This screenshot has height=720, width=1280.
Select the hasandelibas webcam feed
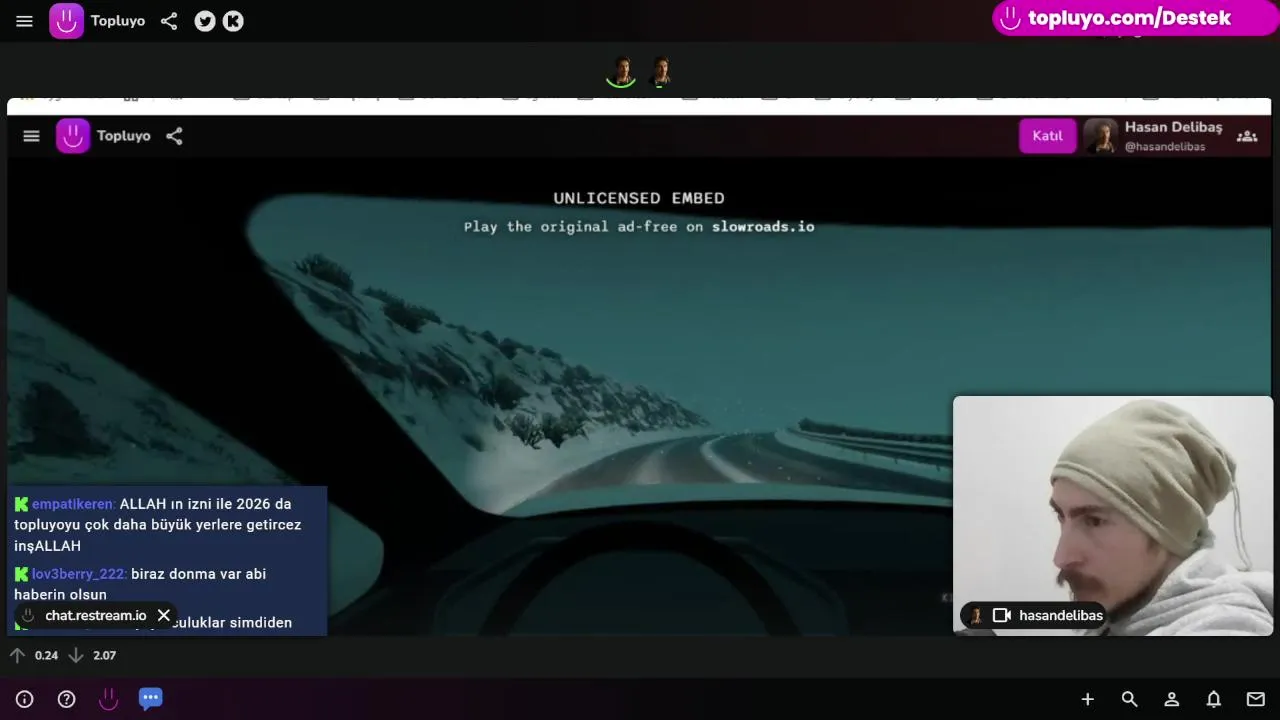(1113, 515)
